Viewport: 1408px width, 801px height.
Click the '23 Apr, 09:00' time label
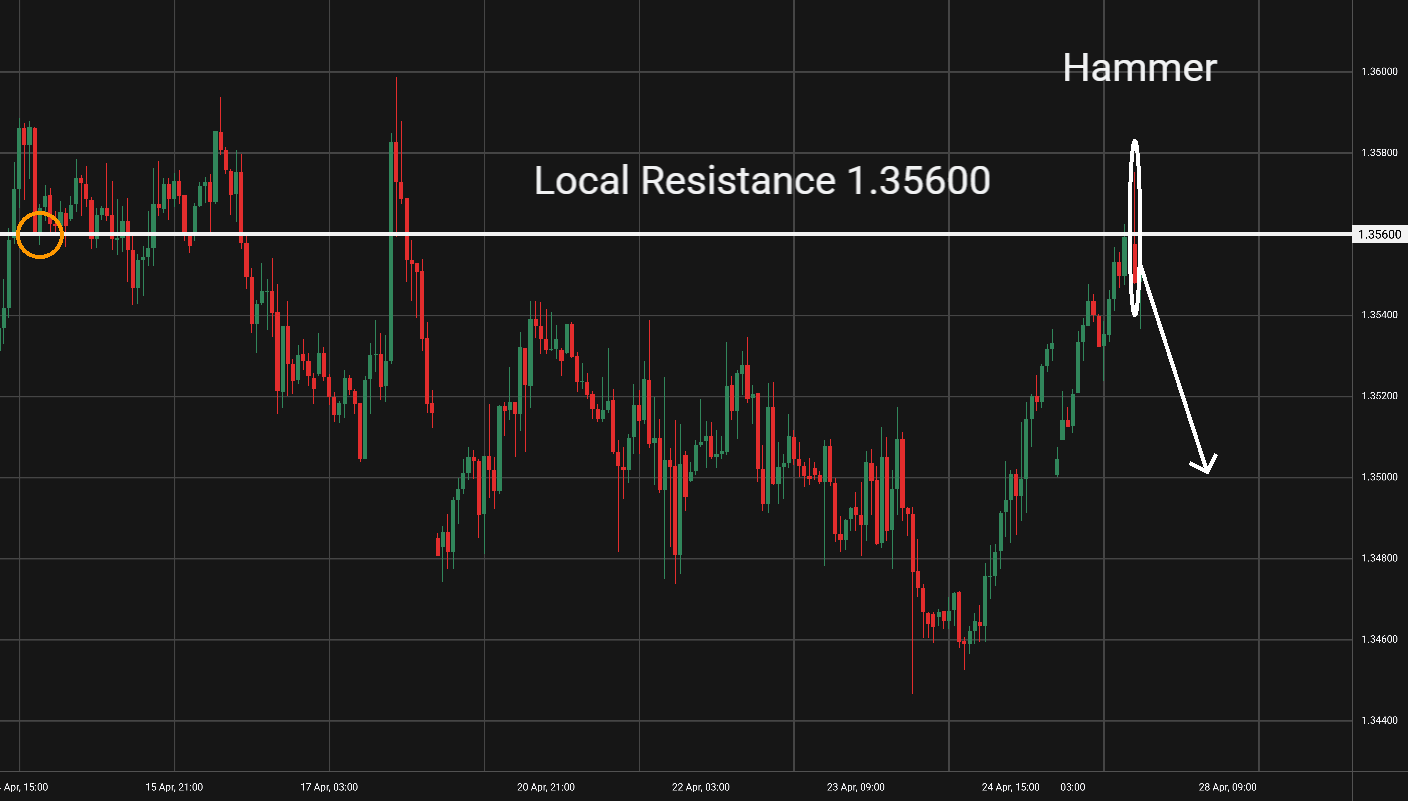[855, 787]
